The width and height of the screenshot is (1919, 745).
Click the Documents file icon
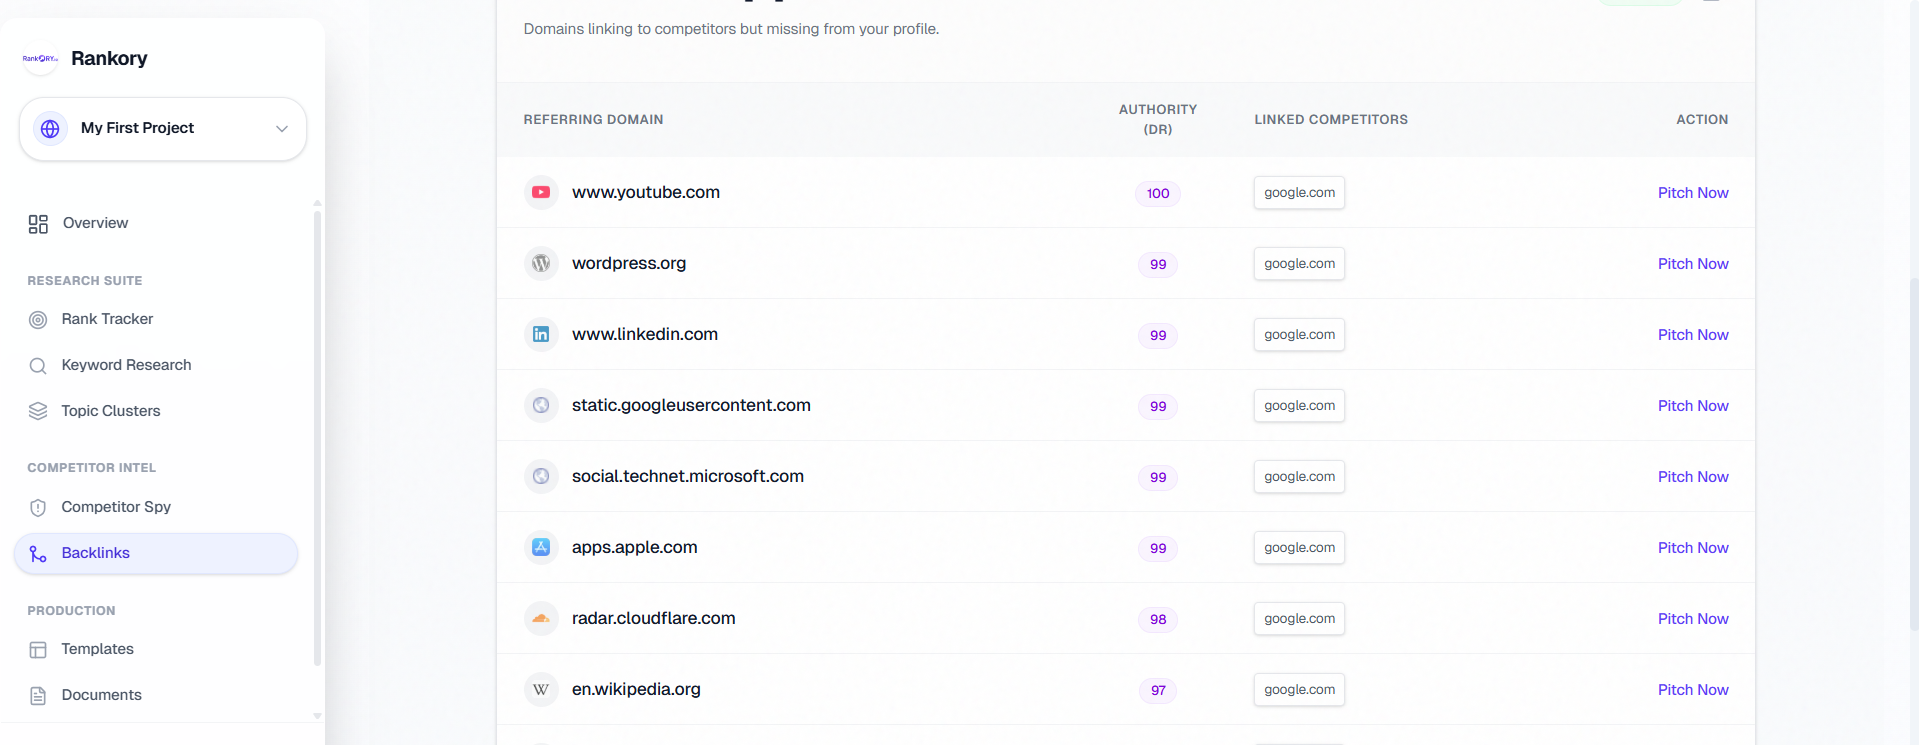coord(38,696)
